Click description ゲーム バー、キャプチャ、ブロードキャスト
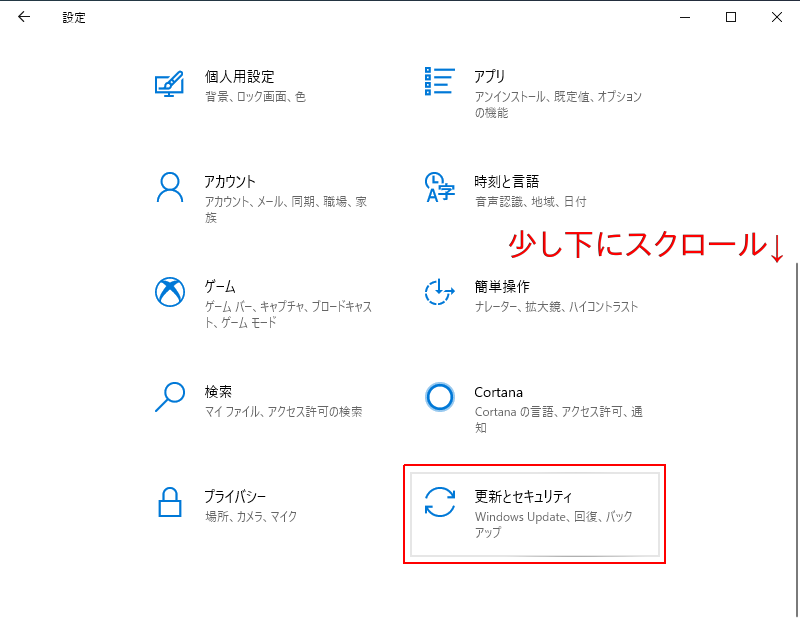The image size is (800, 633). coord(288,315)
